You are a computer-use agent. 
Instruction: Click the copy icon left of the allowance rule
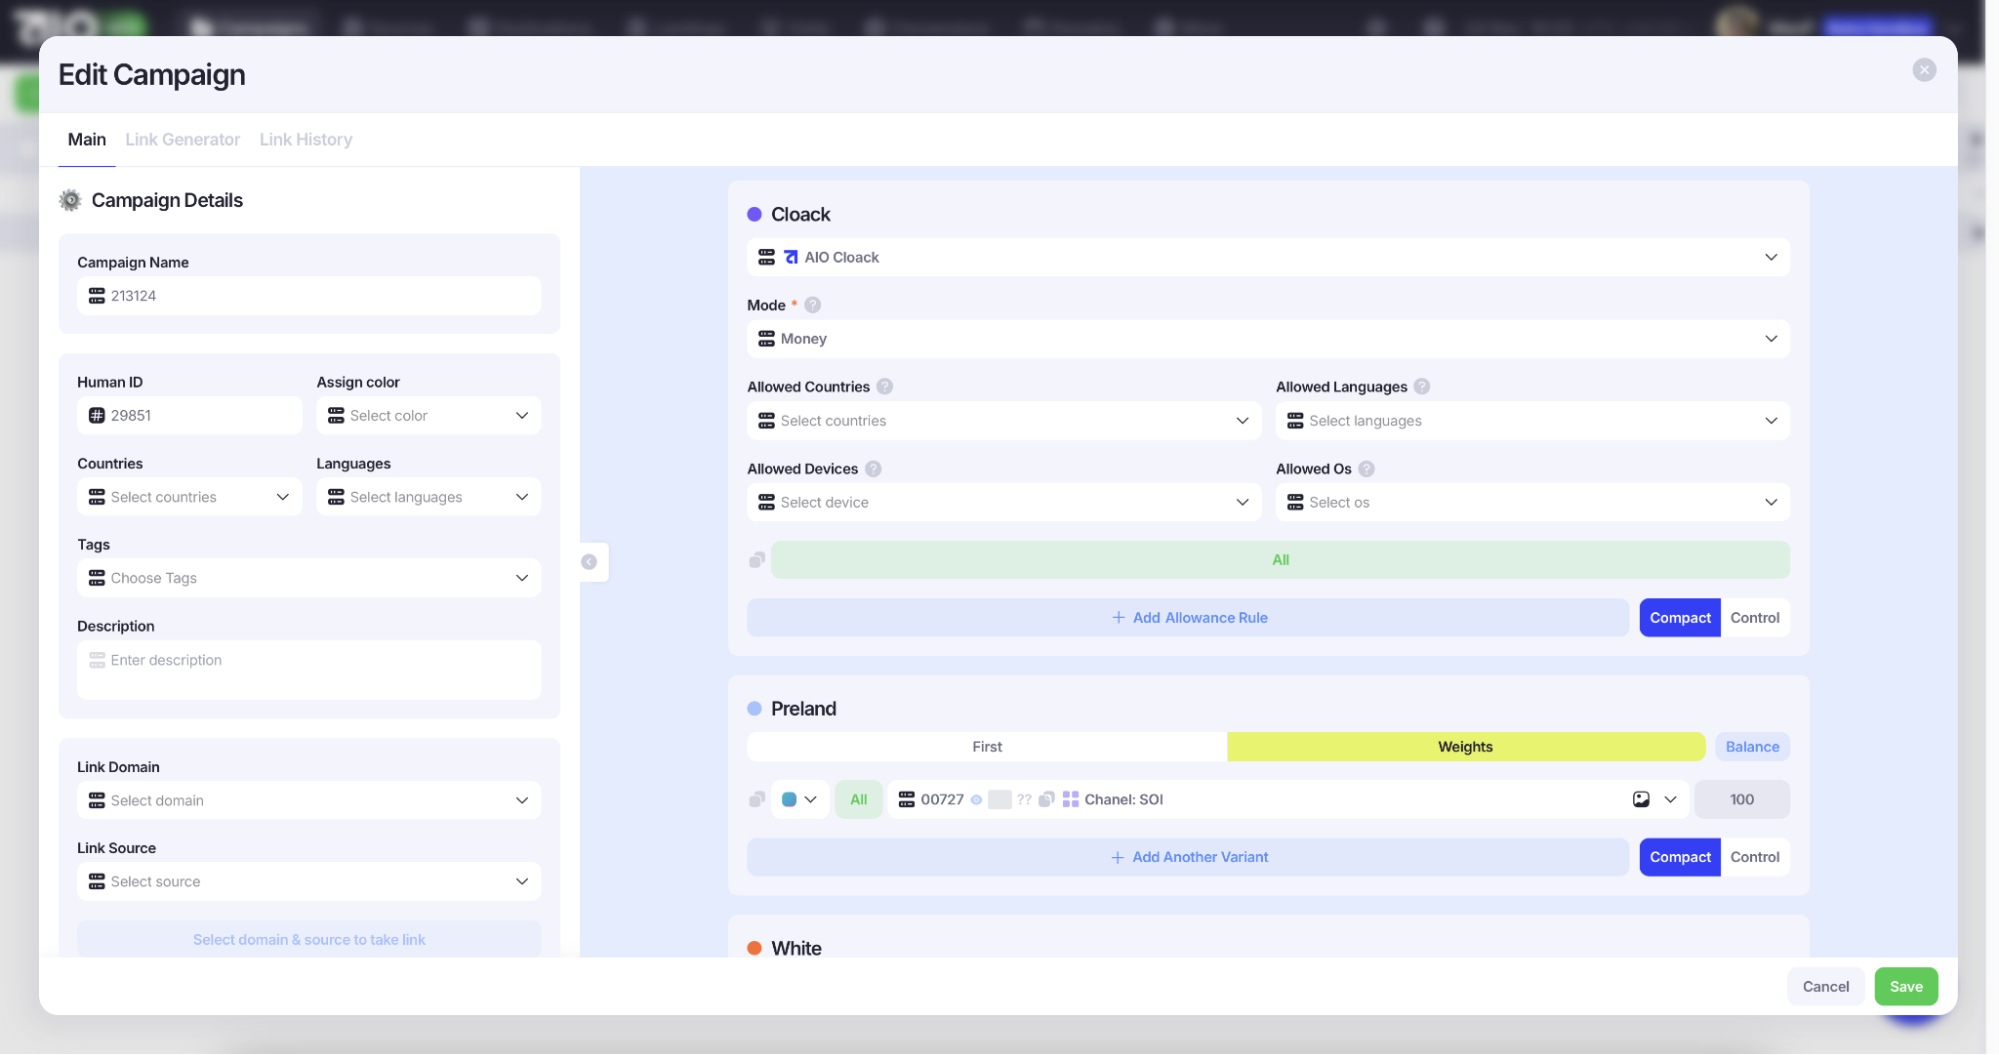coord(757,560)
